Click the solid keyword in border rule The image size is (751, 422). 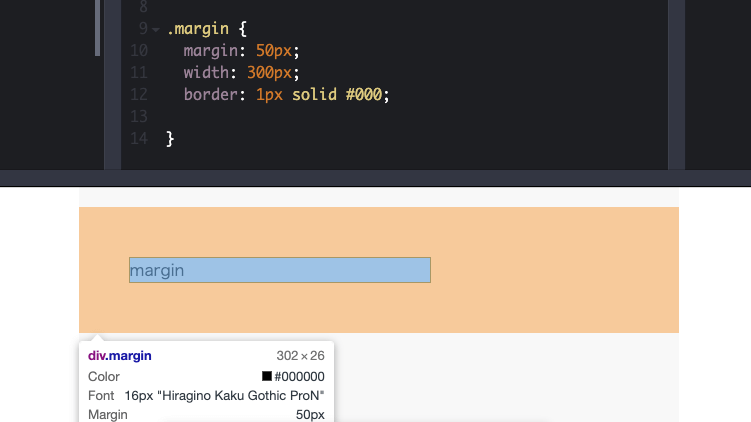(x=313, y=95)
